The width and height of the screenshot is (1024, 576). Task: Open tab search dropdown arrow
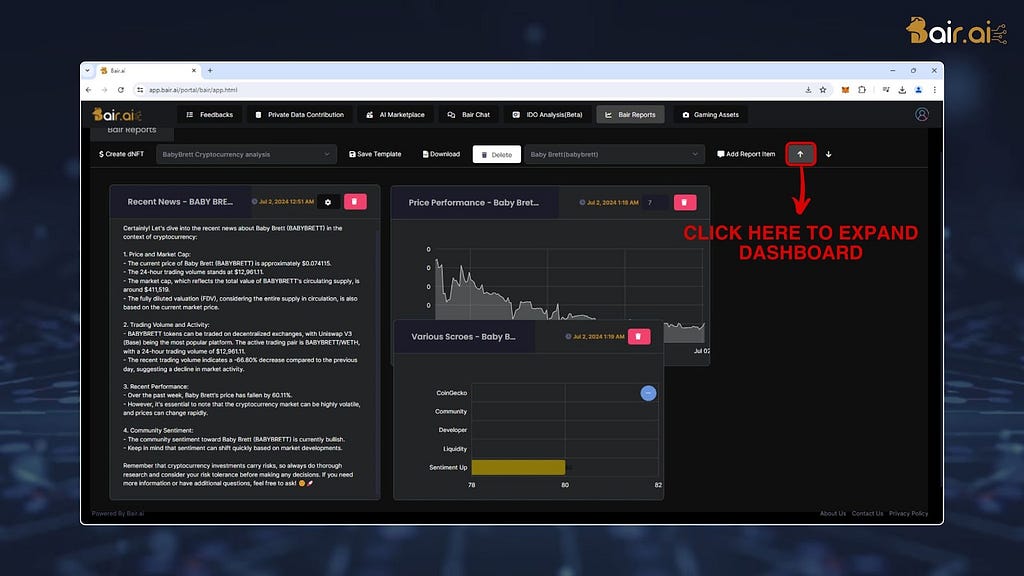coord(88,71)
